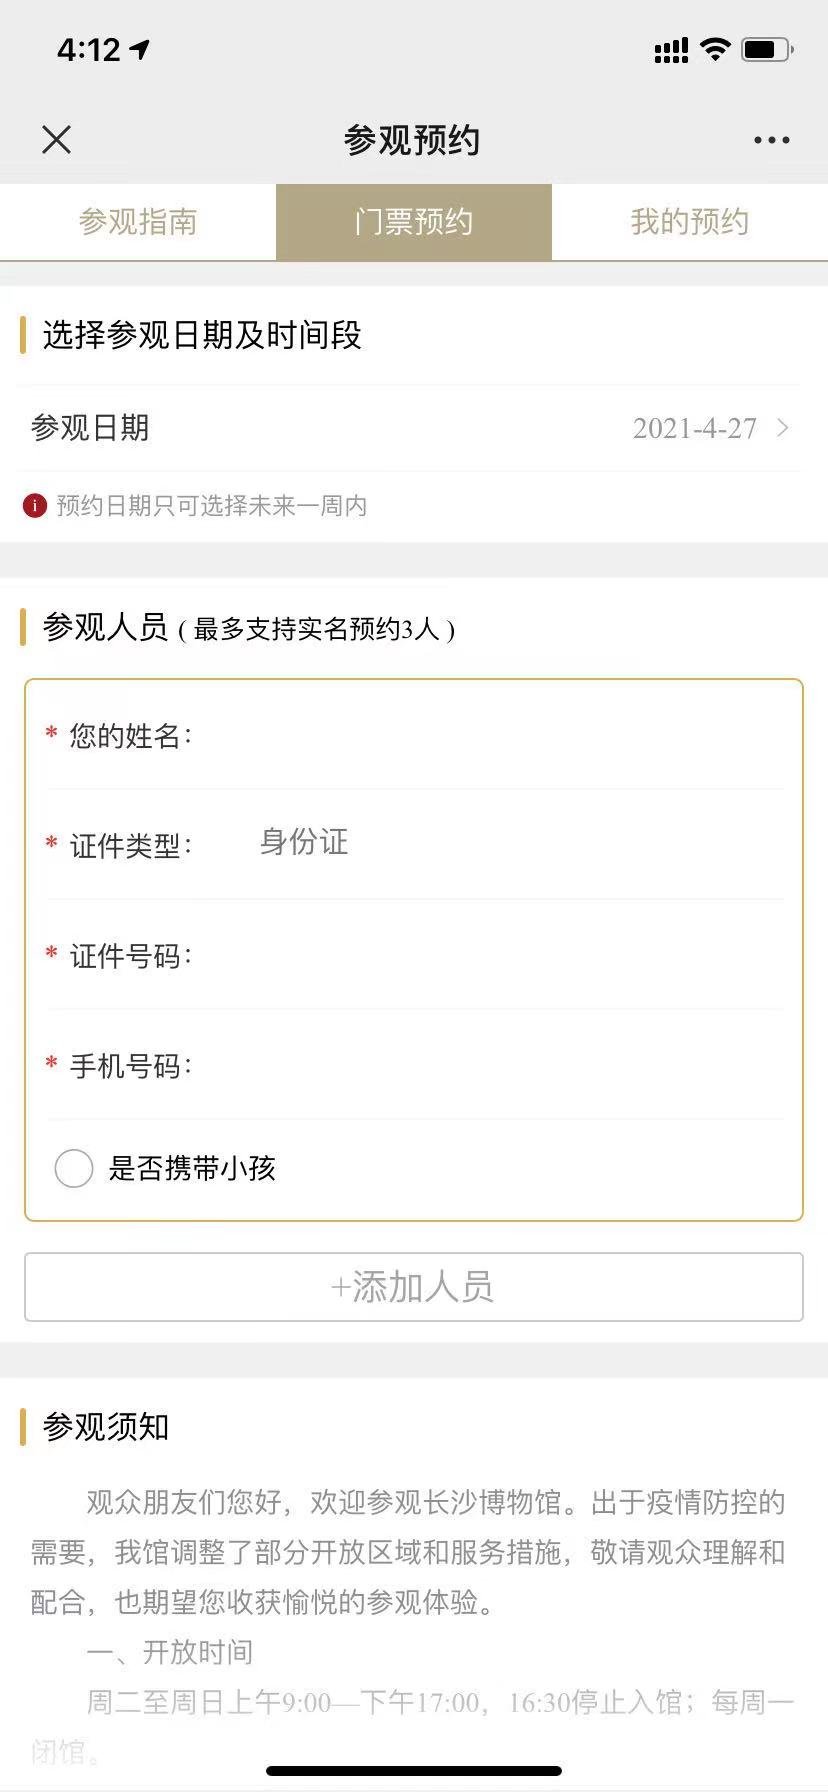Screen dimensions: 828x1792
Task: Toggle the 是否携带小孩 radio button
Action: click(x=74, y=1168)
